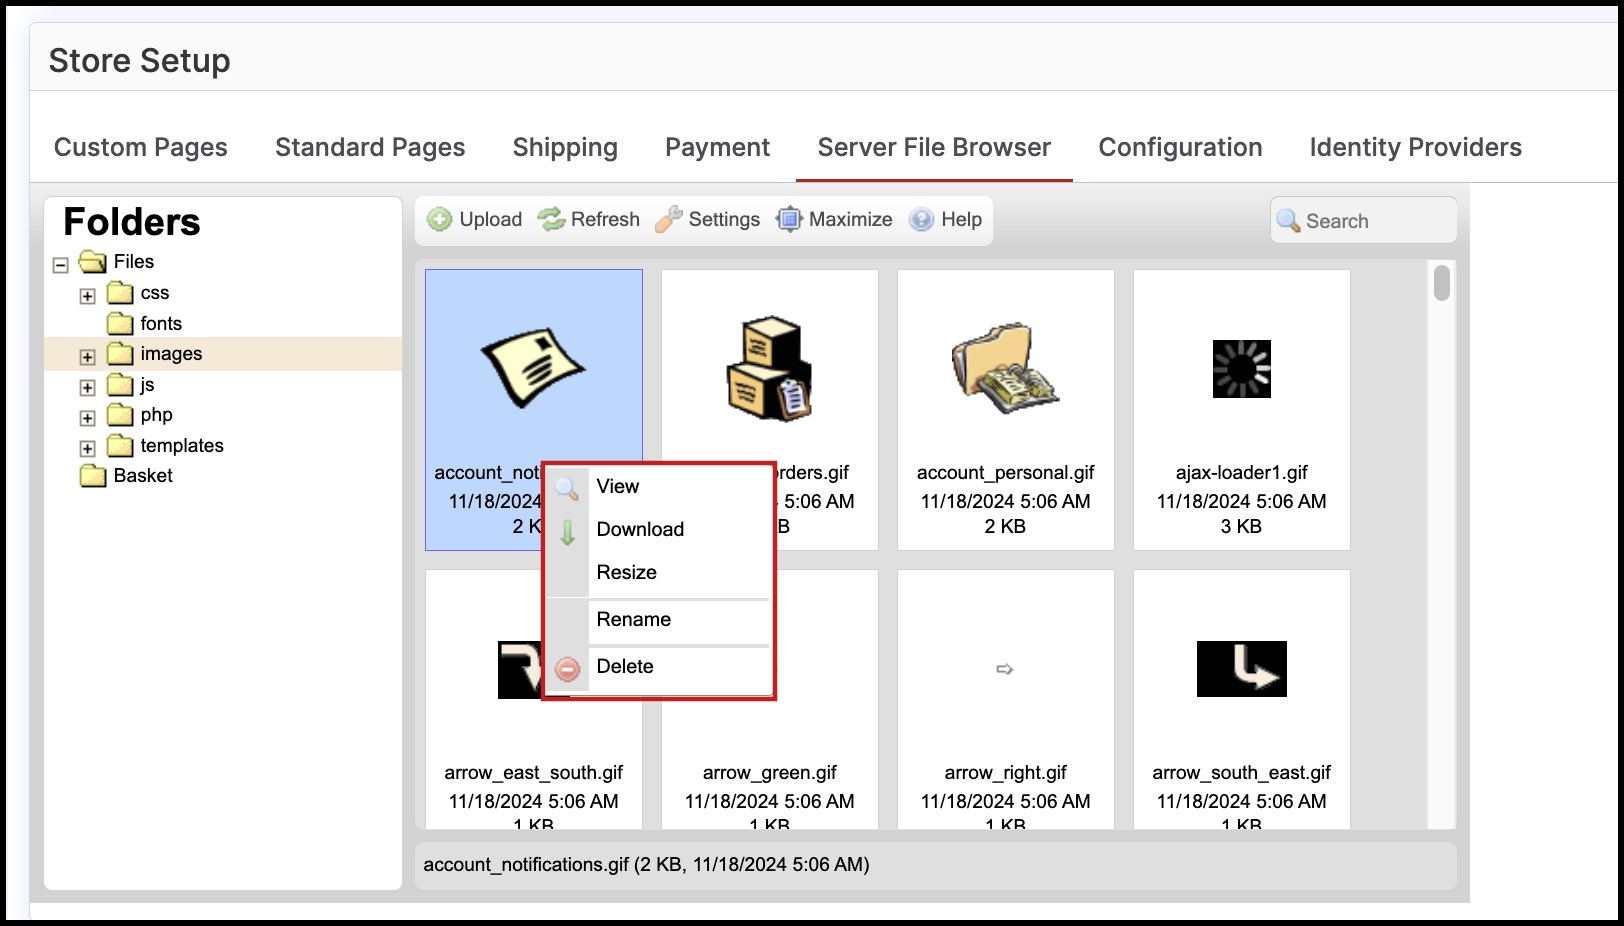Click the Maximize button label

[850, 219]
